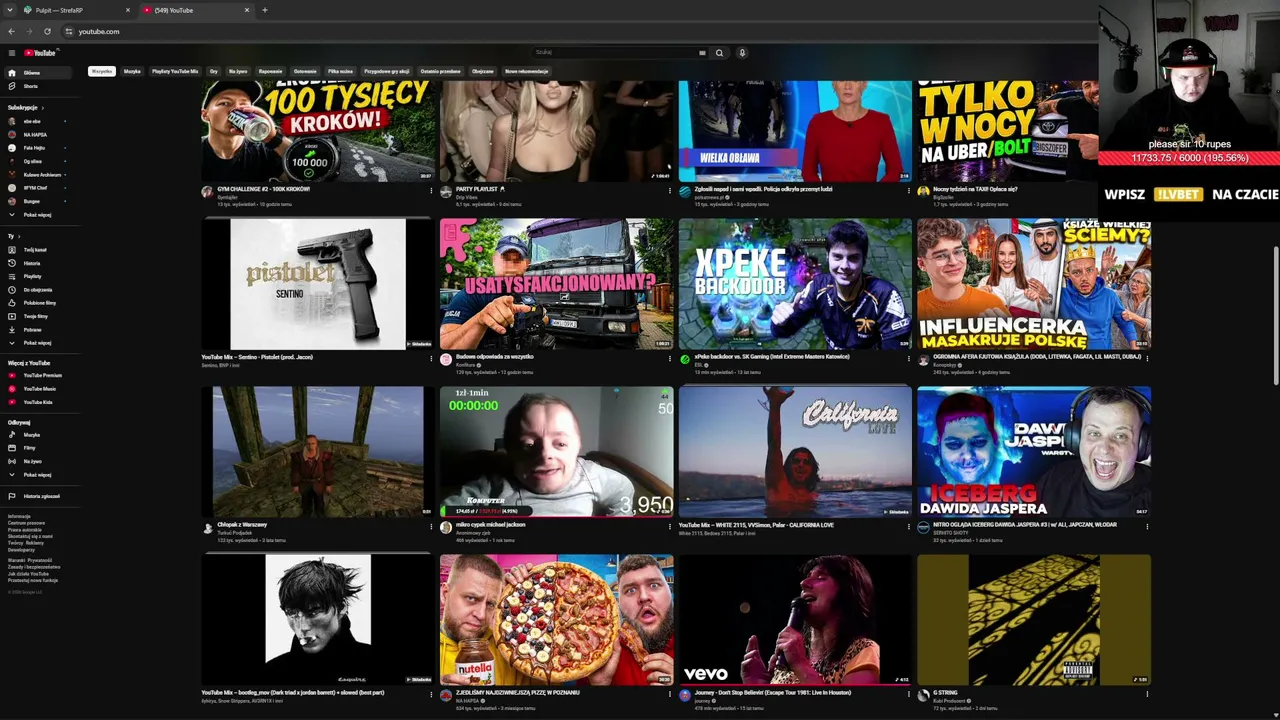The height and width of the screenshot is (720, 1280).
Task: Select Ostatnio przesłane filter chip
Action: pyautogui.click(x=440, y=72)
